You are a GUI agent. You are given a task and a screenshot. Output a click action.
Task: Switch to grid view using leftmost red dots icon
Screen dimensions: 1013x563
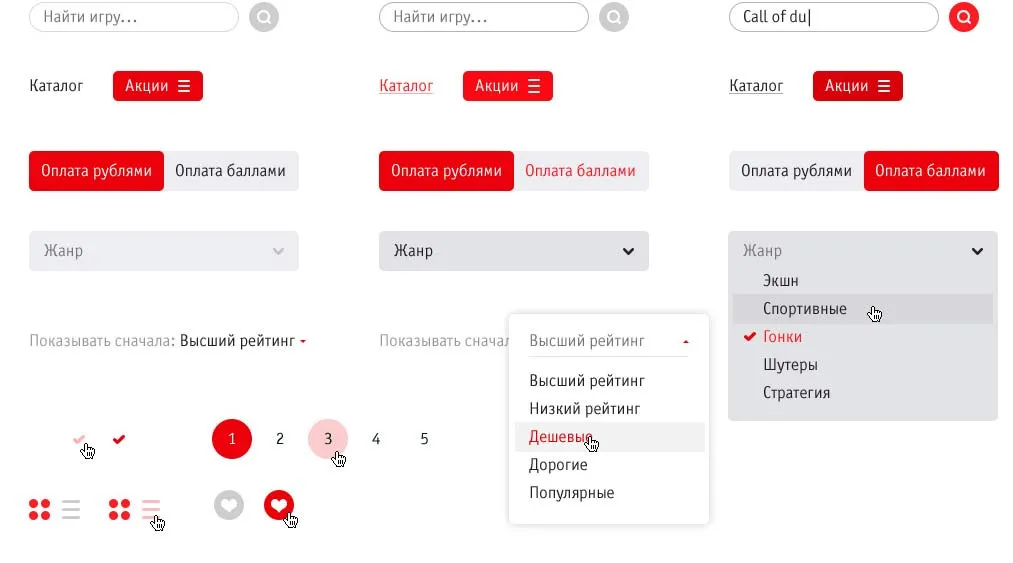[39, 509]
